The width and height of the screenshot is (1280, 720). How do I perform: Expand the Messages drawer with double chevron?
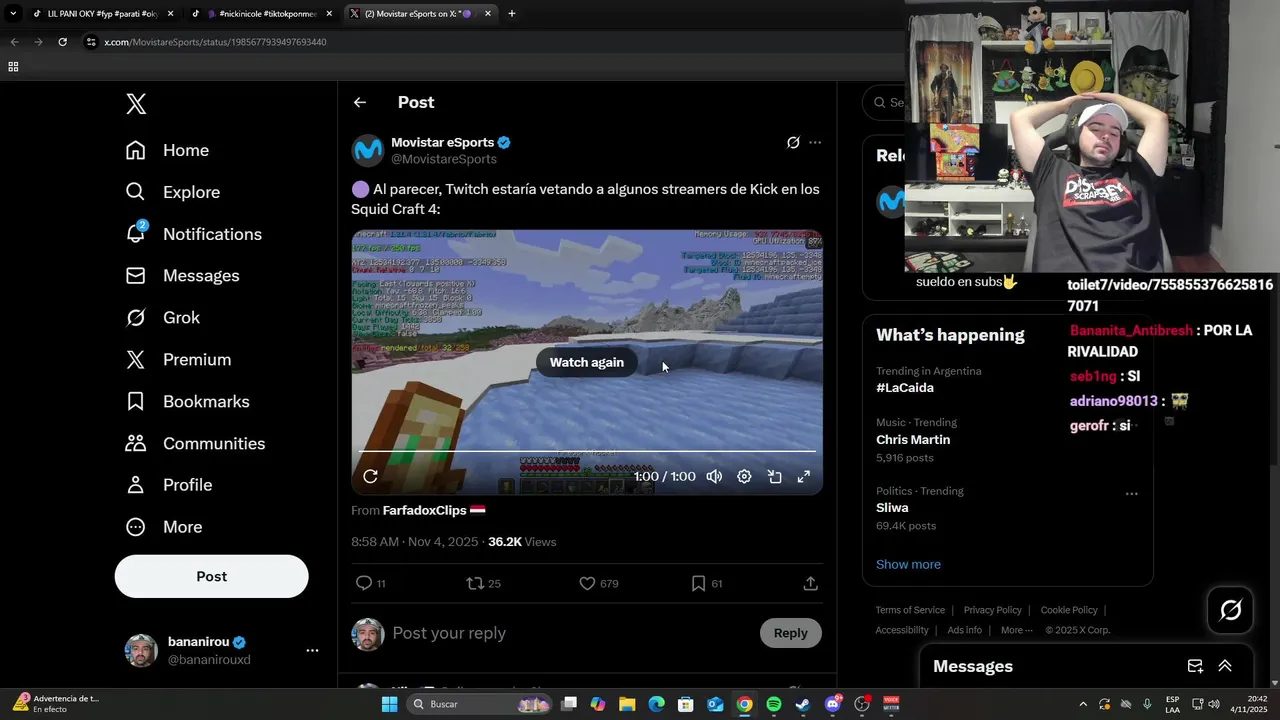pos(1225,666)
